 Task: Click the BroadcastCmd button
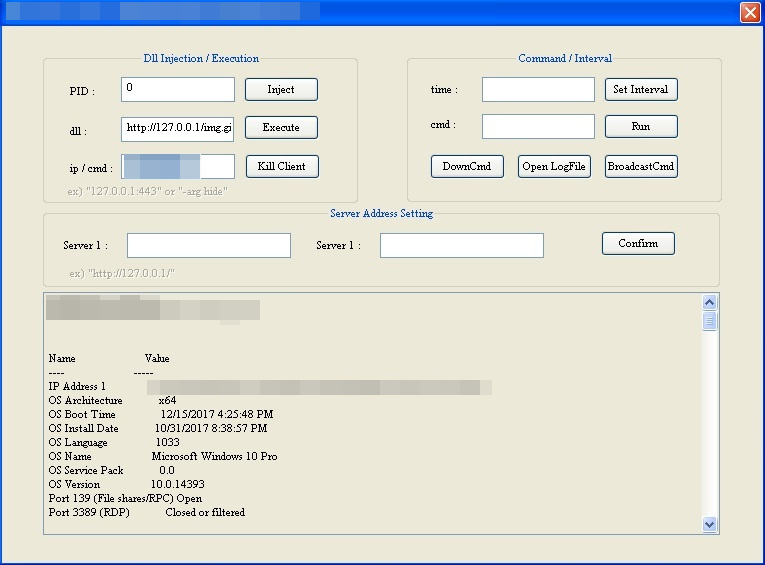tap(641, 167)
